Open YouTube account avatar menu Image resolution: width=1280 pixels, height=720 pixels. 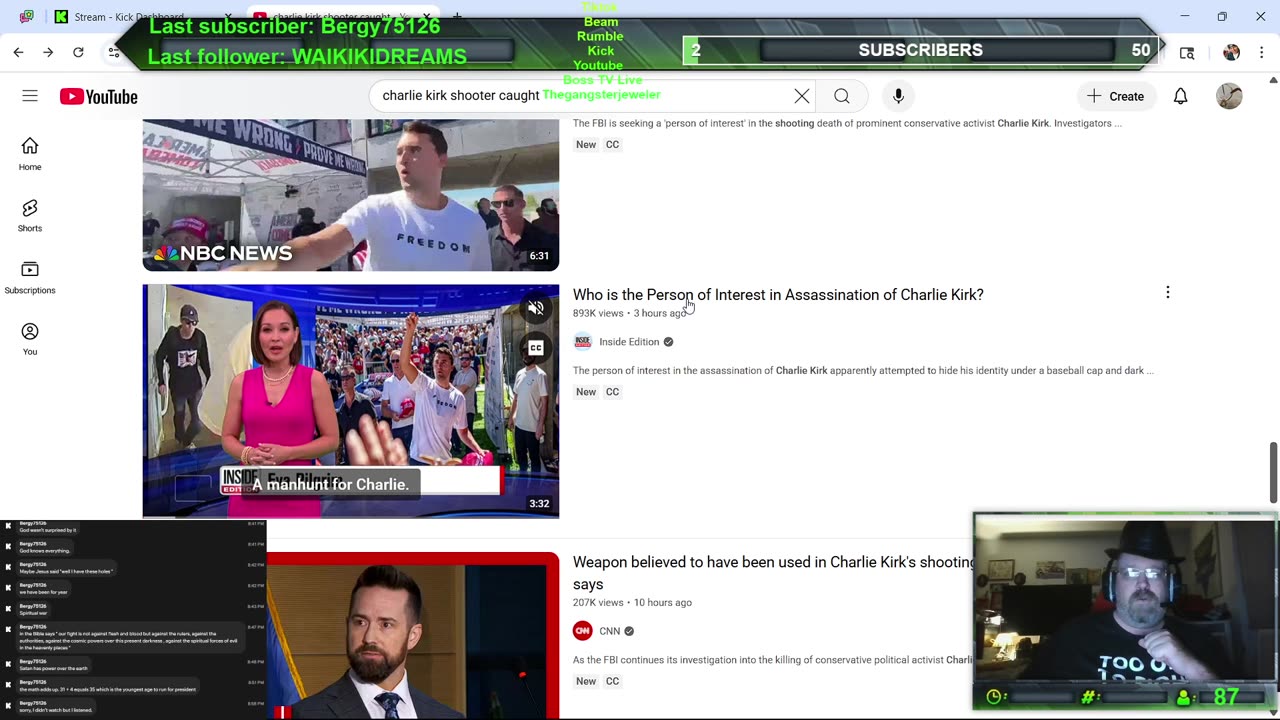1229,96
